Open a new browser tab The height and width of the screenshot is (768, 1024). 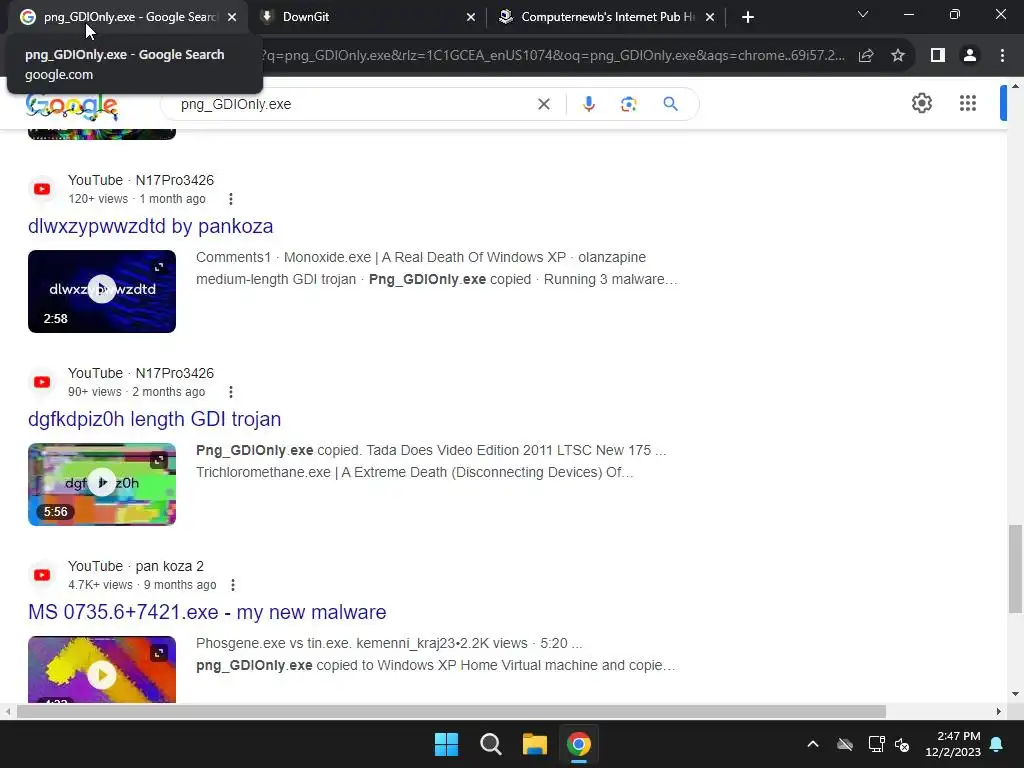click(748, 18)
